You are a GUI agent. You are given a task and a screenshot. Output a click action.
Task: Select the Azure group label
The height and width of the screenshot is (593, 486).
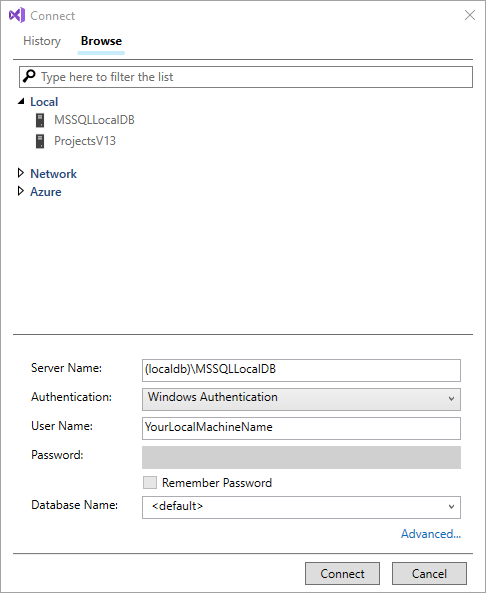[46, 192]
